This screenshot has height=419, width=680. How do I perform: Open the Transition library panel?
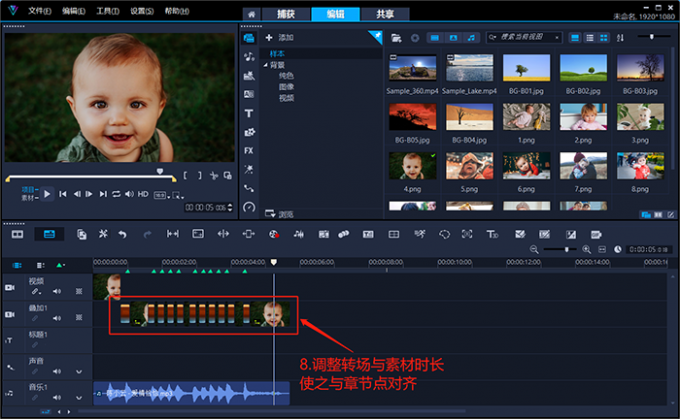click(x=249, y=94)
